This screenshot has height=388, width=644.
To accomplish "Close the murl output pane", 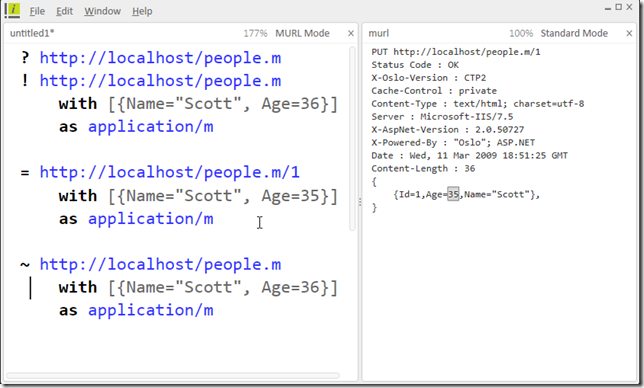I will 629,33.
